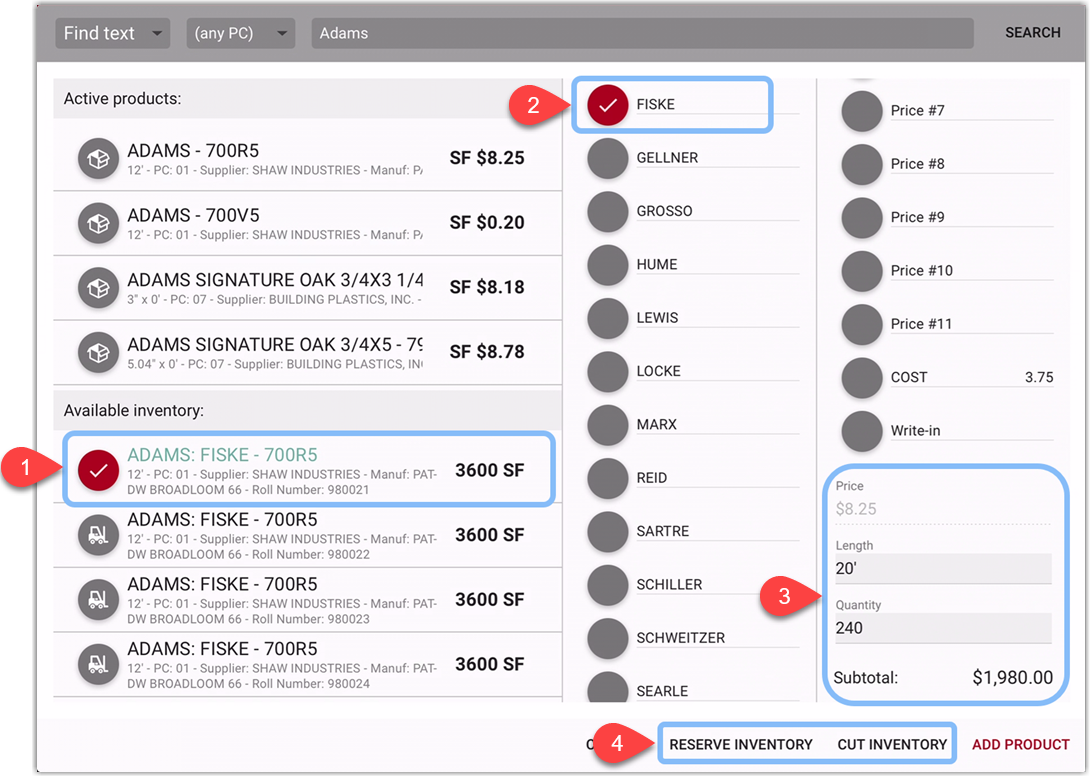
Task: Open the (any PC) dropdown
Action: [x=240, y=33]
